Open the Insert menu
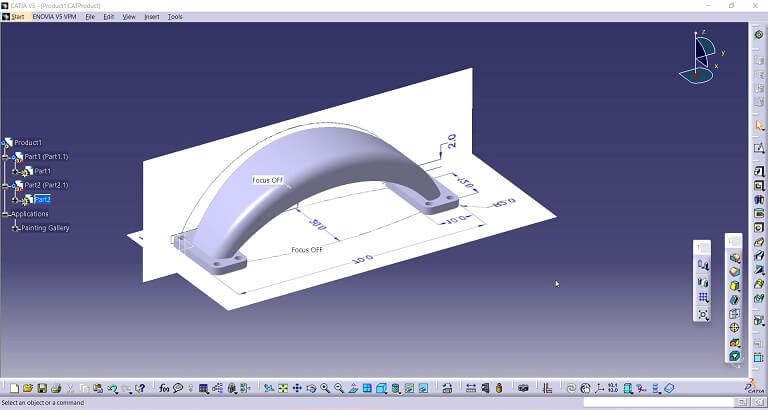 pos(152,17)
